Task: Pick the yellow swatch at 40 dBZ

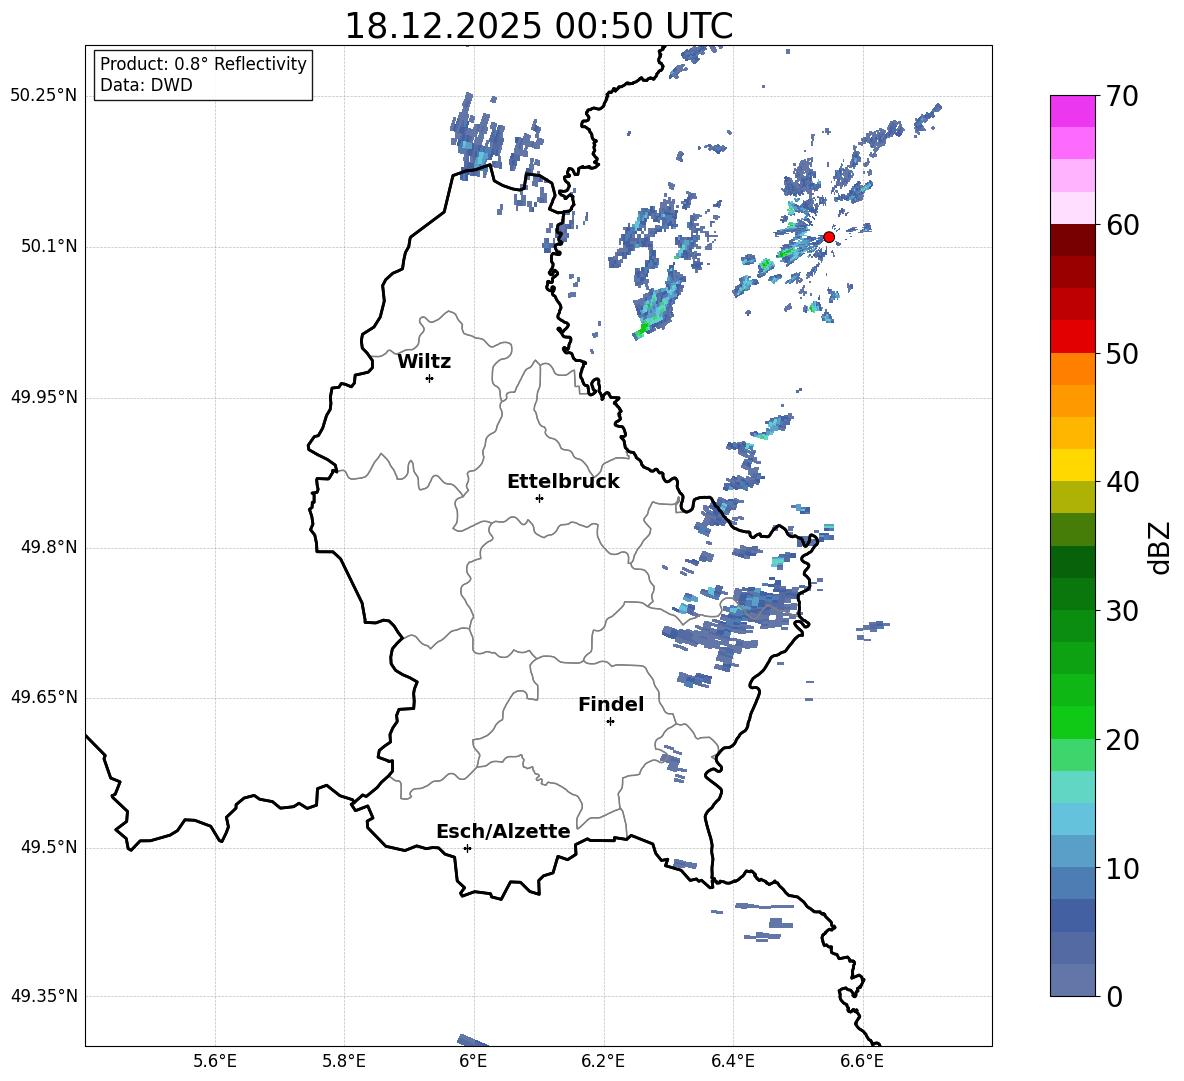Action: click(x=1072, y=465)
